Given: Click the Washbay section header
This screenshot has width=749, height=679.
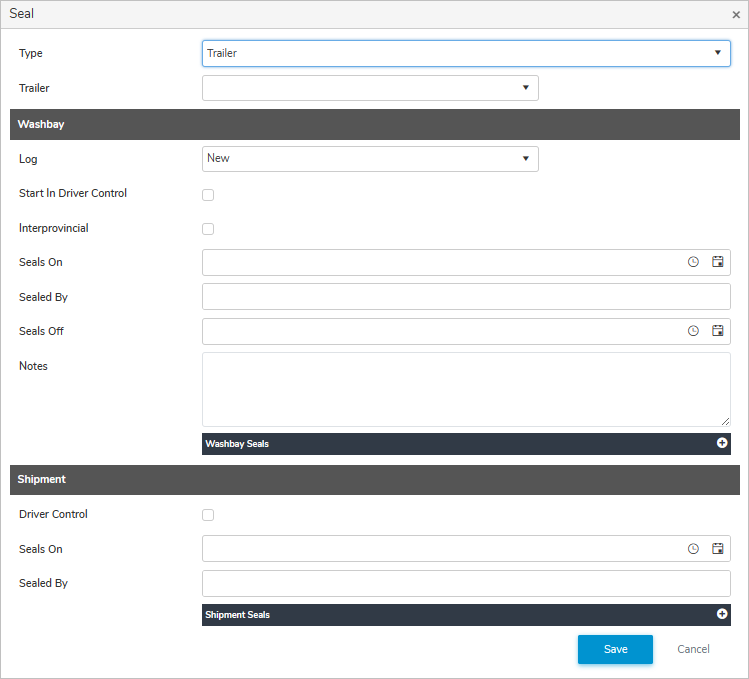Looking at the screenshot, I should click(374, 124).
